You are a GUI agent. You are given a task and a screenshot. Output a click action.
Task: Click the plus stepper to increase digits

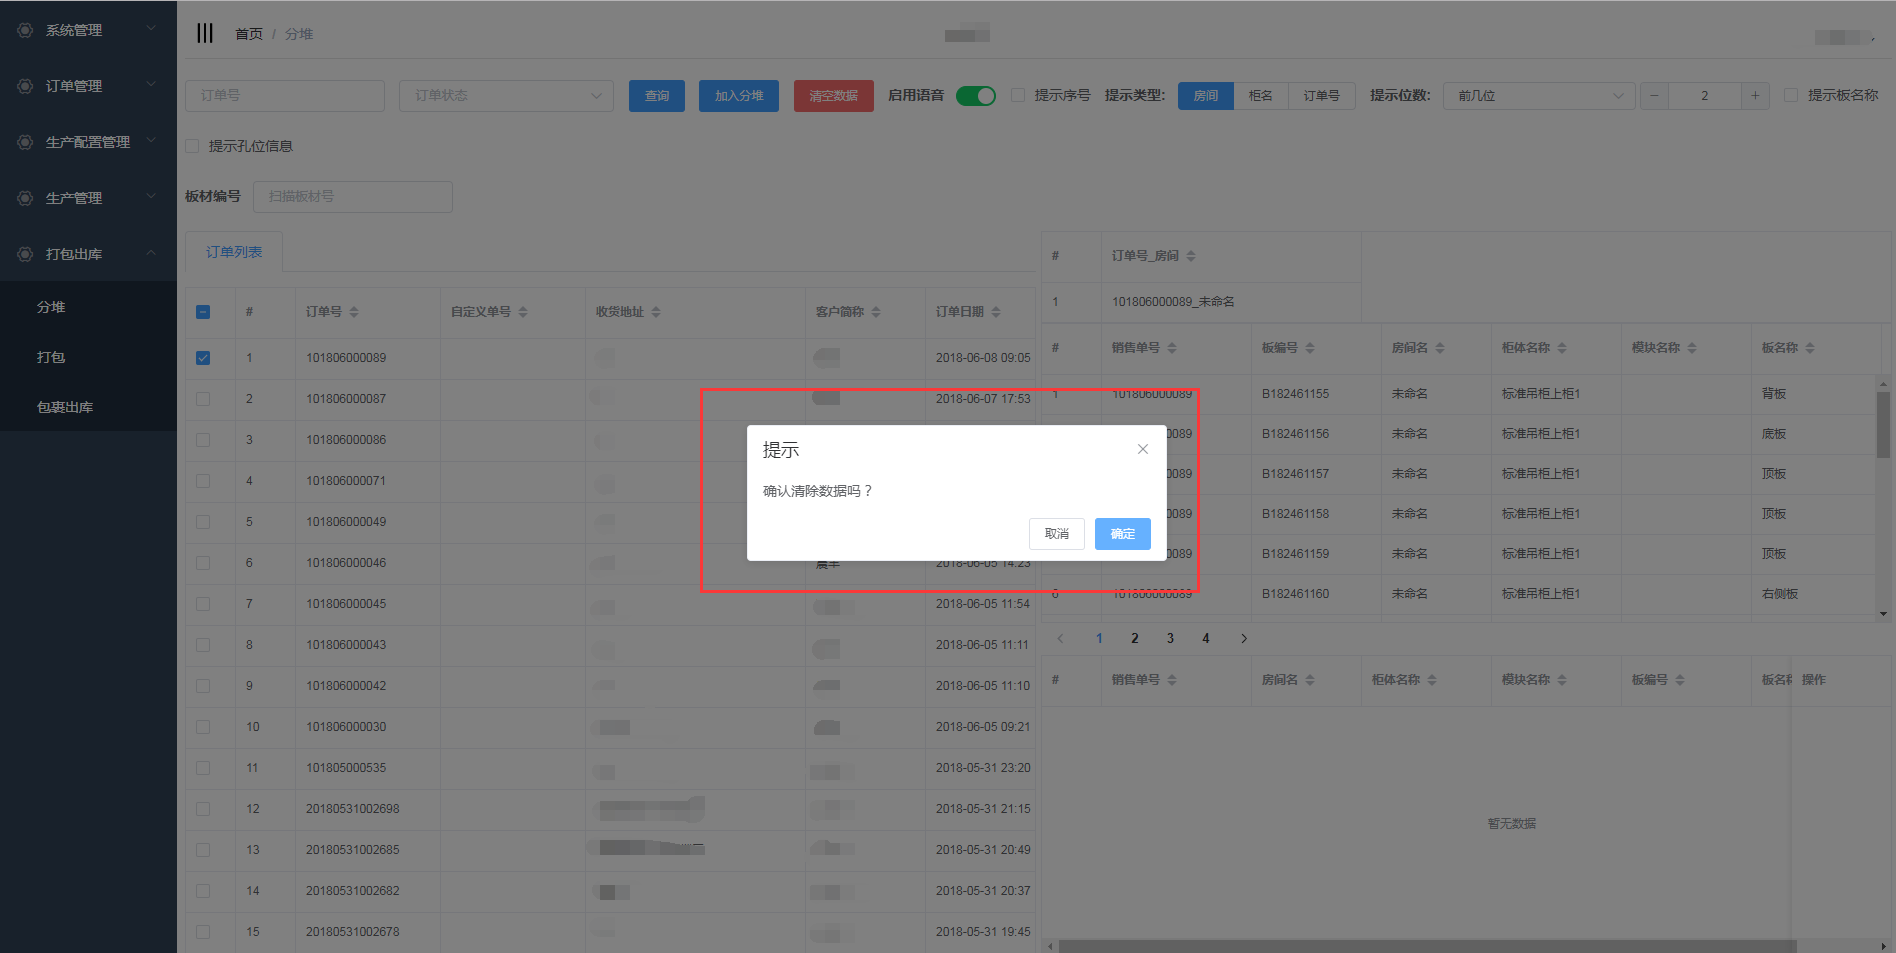tap(1755, 96)
